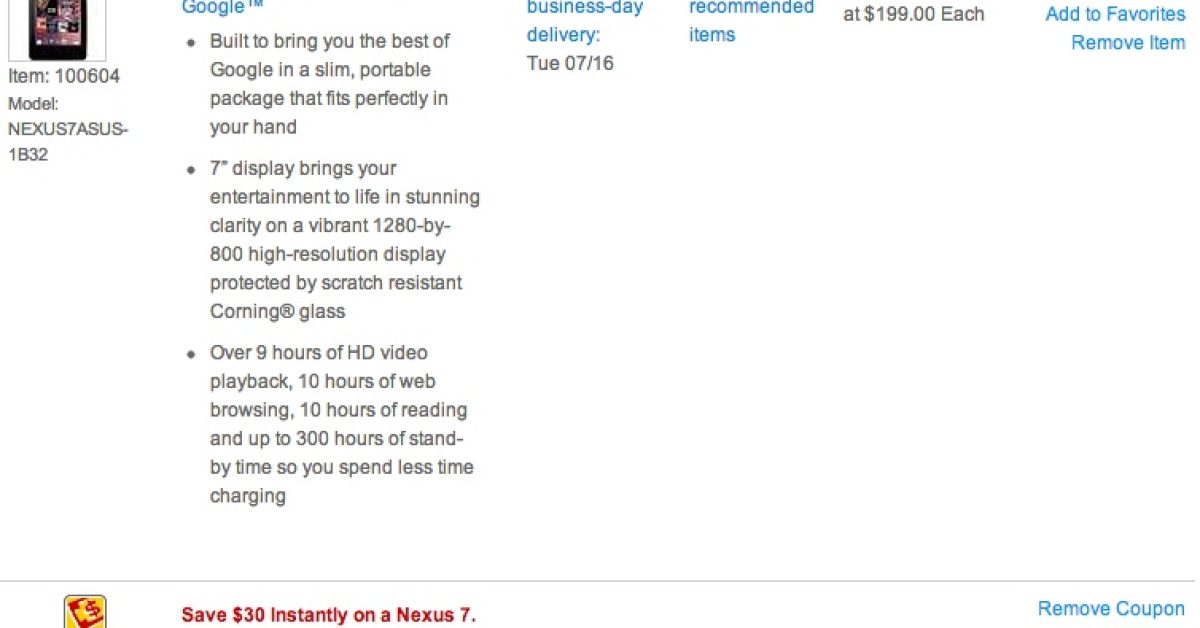Click the 'Over 9 hours' battery description
Screen dimensions: 1200x628
(x=340, y=424)
